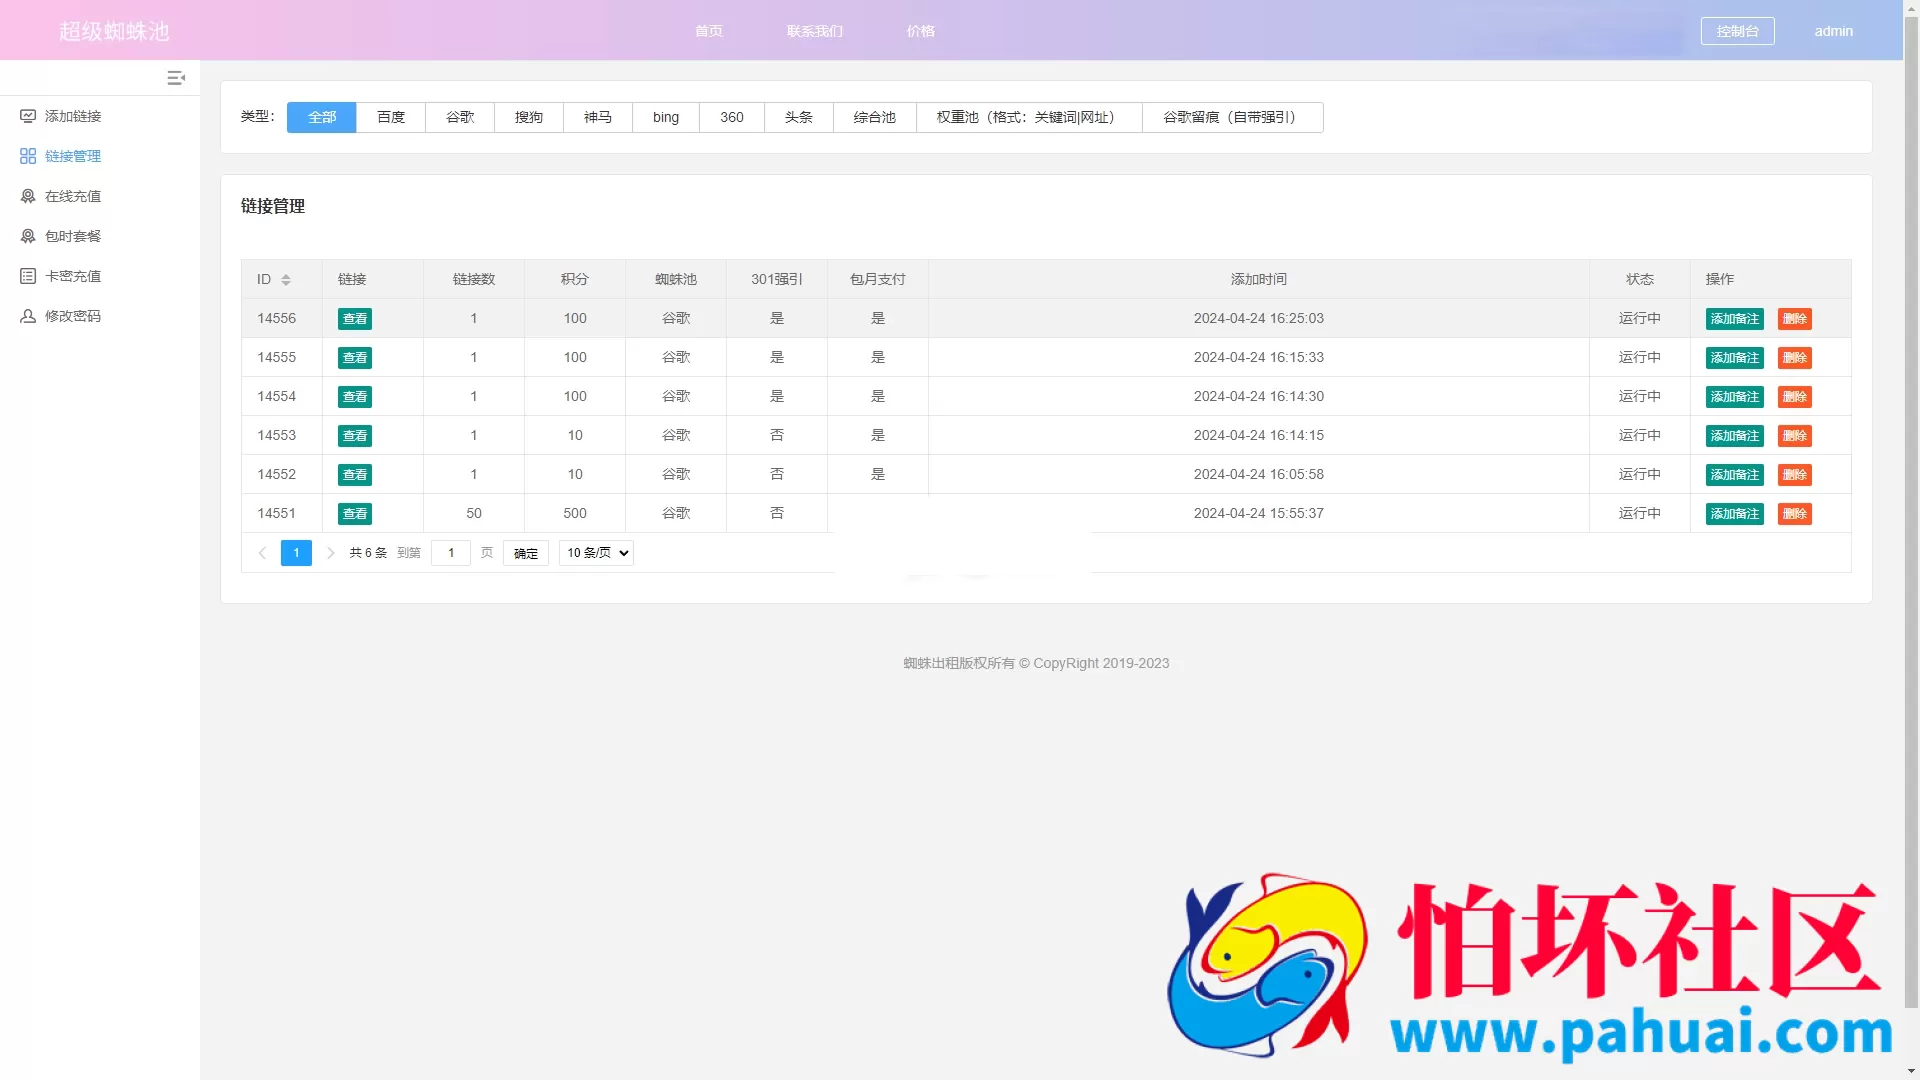Screen dimensions: 1920x1080
Task: Select the 百度 type filter
Action: [x=391, y=117]
